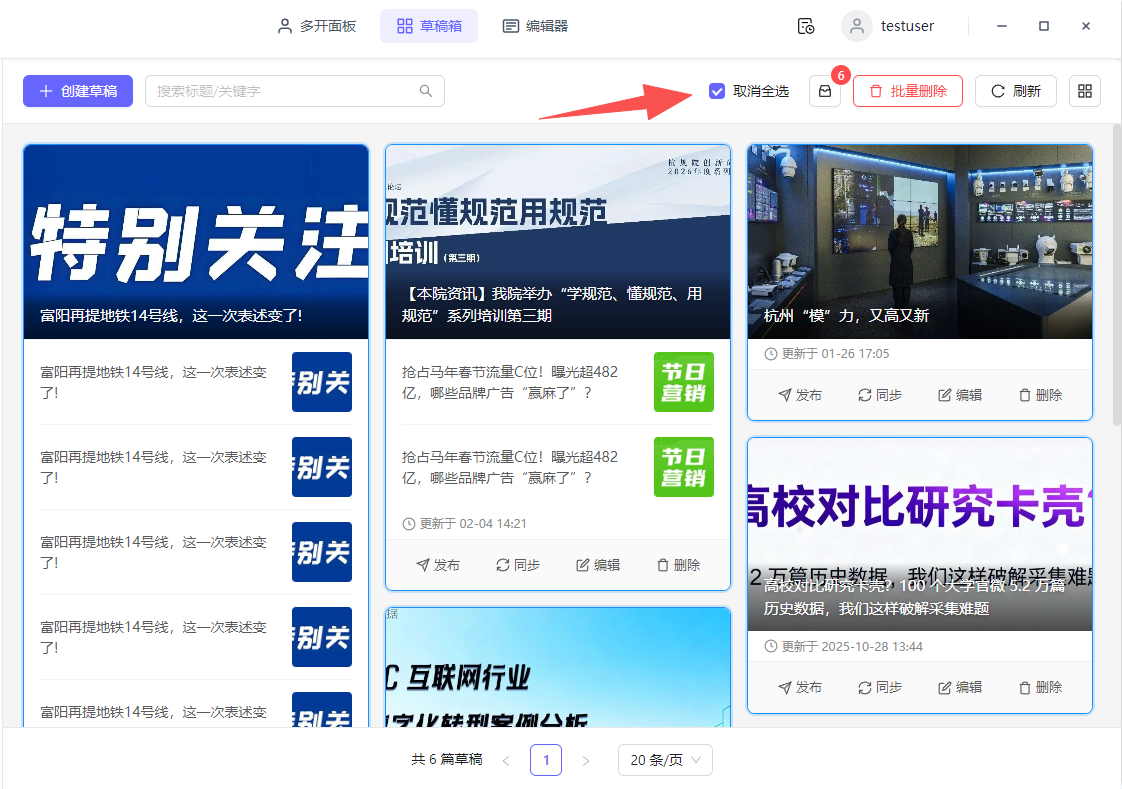Click the vertical scrollbar on the right
The image size is (1122, 789).
pyautogui.click(x=1117, y=275)
